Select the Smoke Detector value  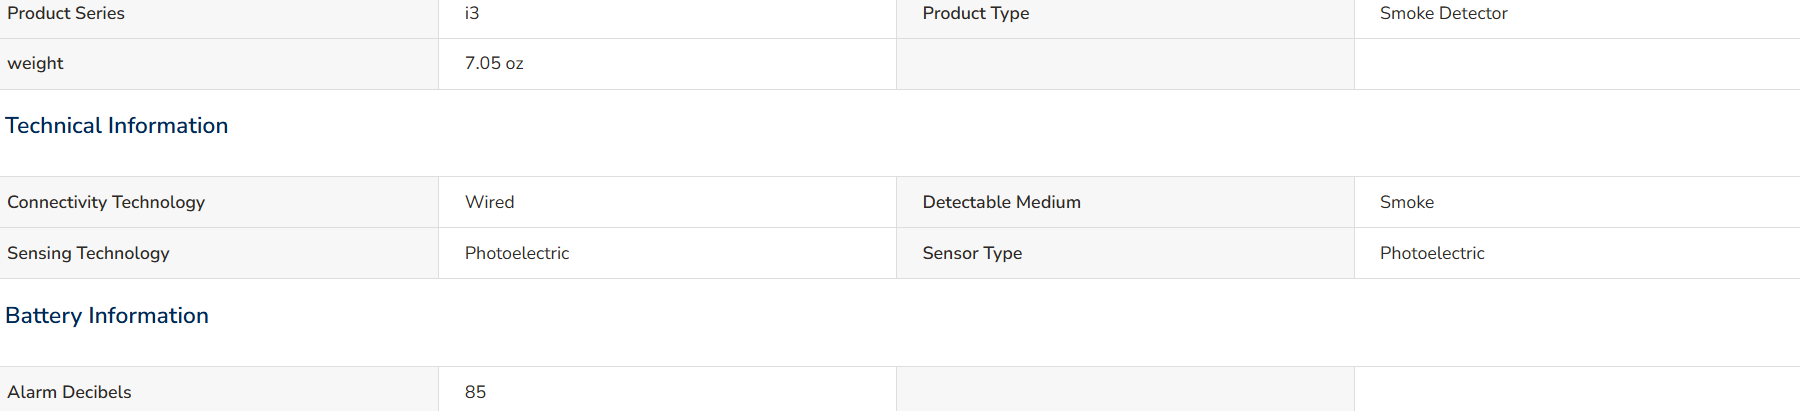(x=1443, y=13)
